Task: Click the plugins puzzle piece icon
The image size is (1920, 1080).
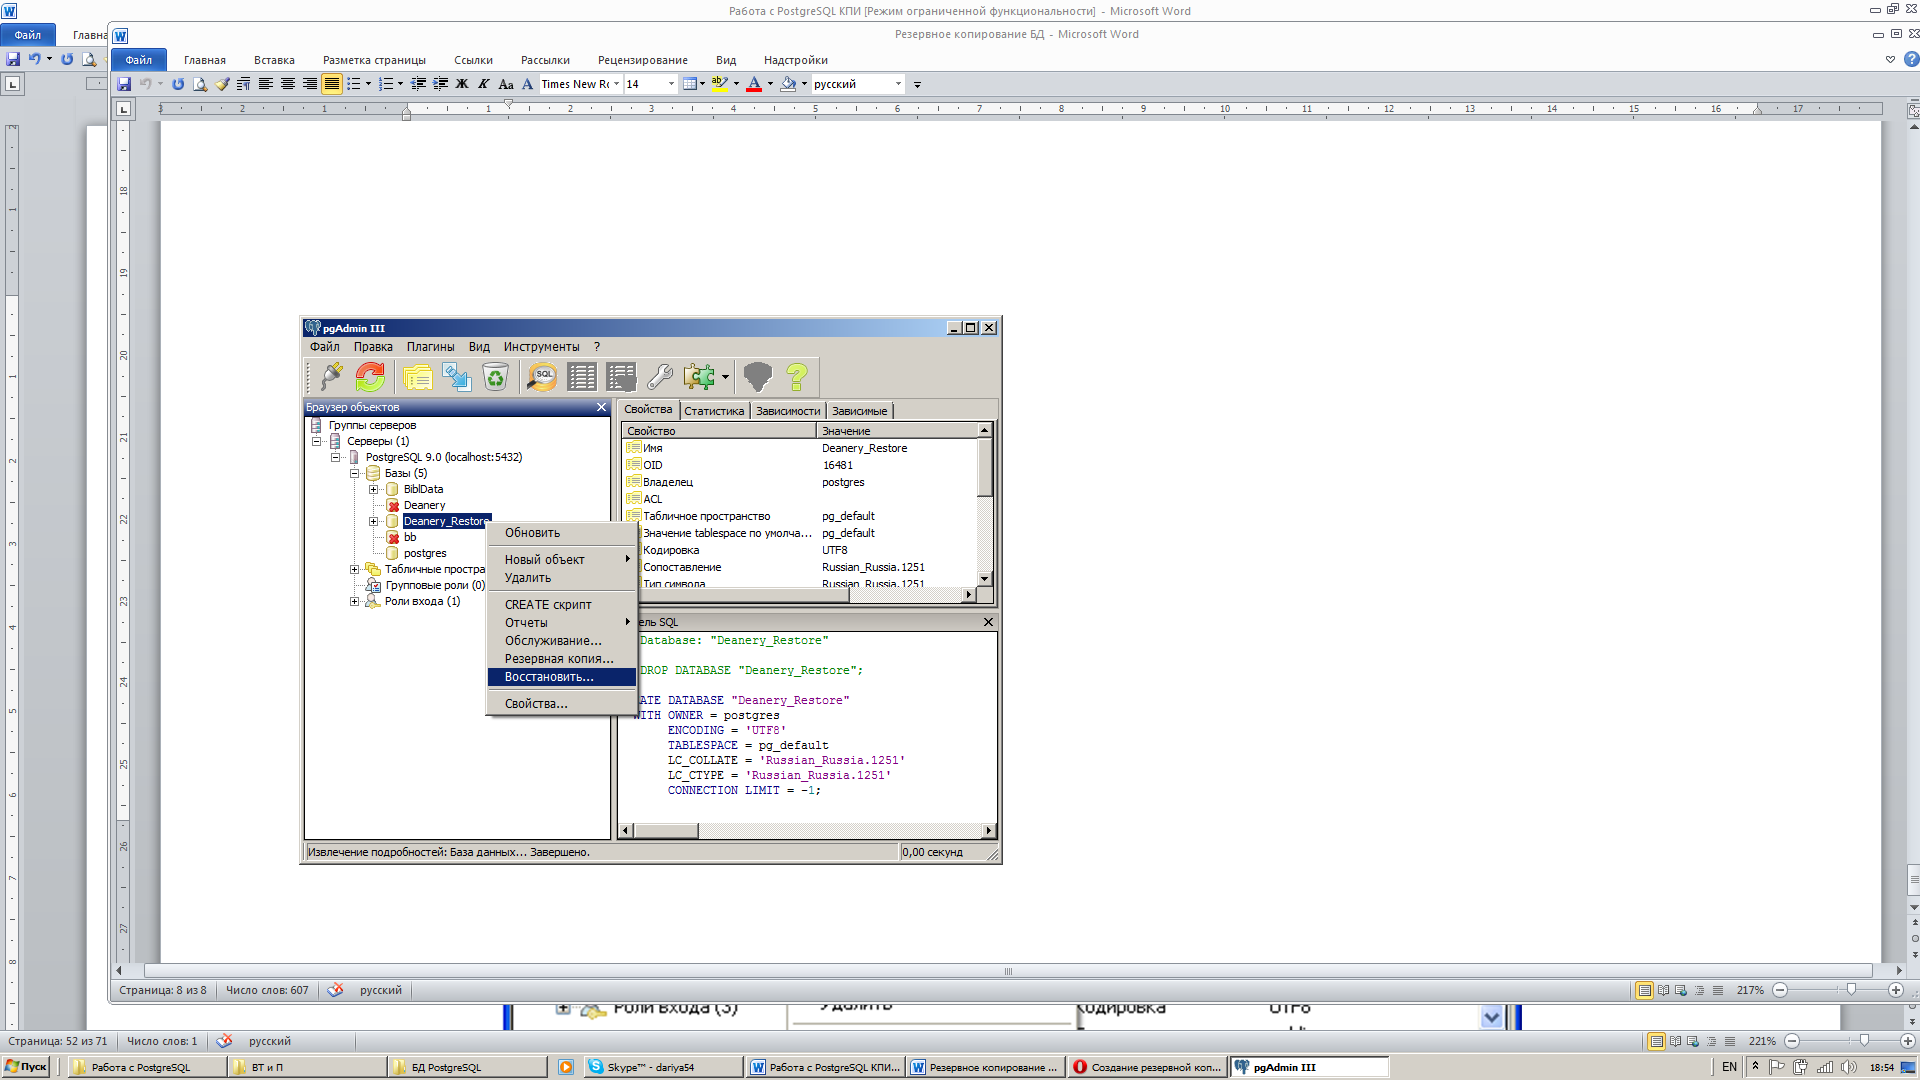Action: [699, 377]
